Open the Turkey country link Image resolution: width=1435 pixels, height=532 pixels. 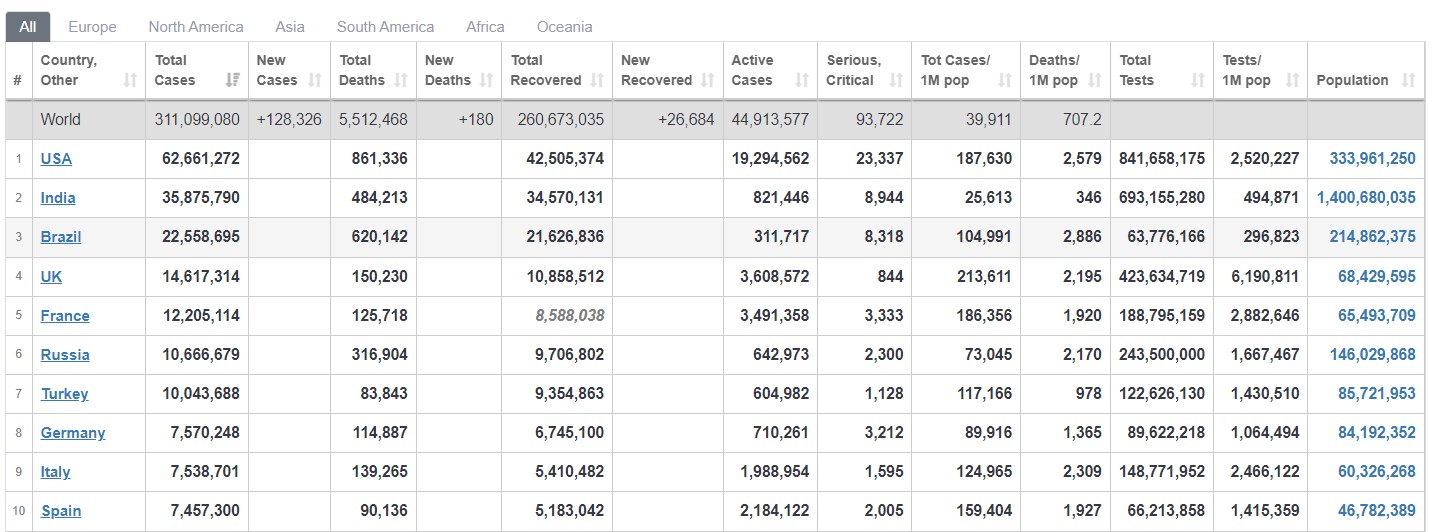tap(64, 393)
